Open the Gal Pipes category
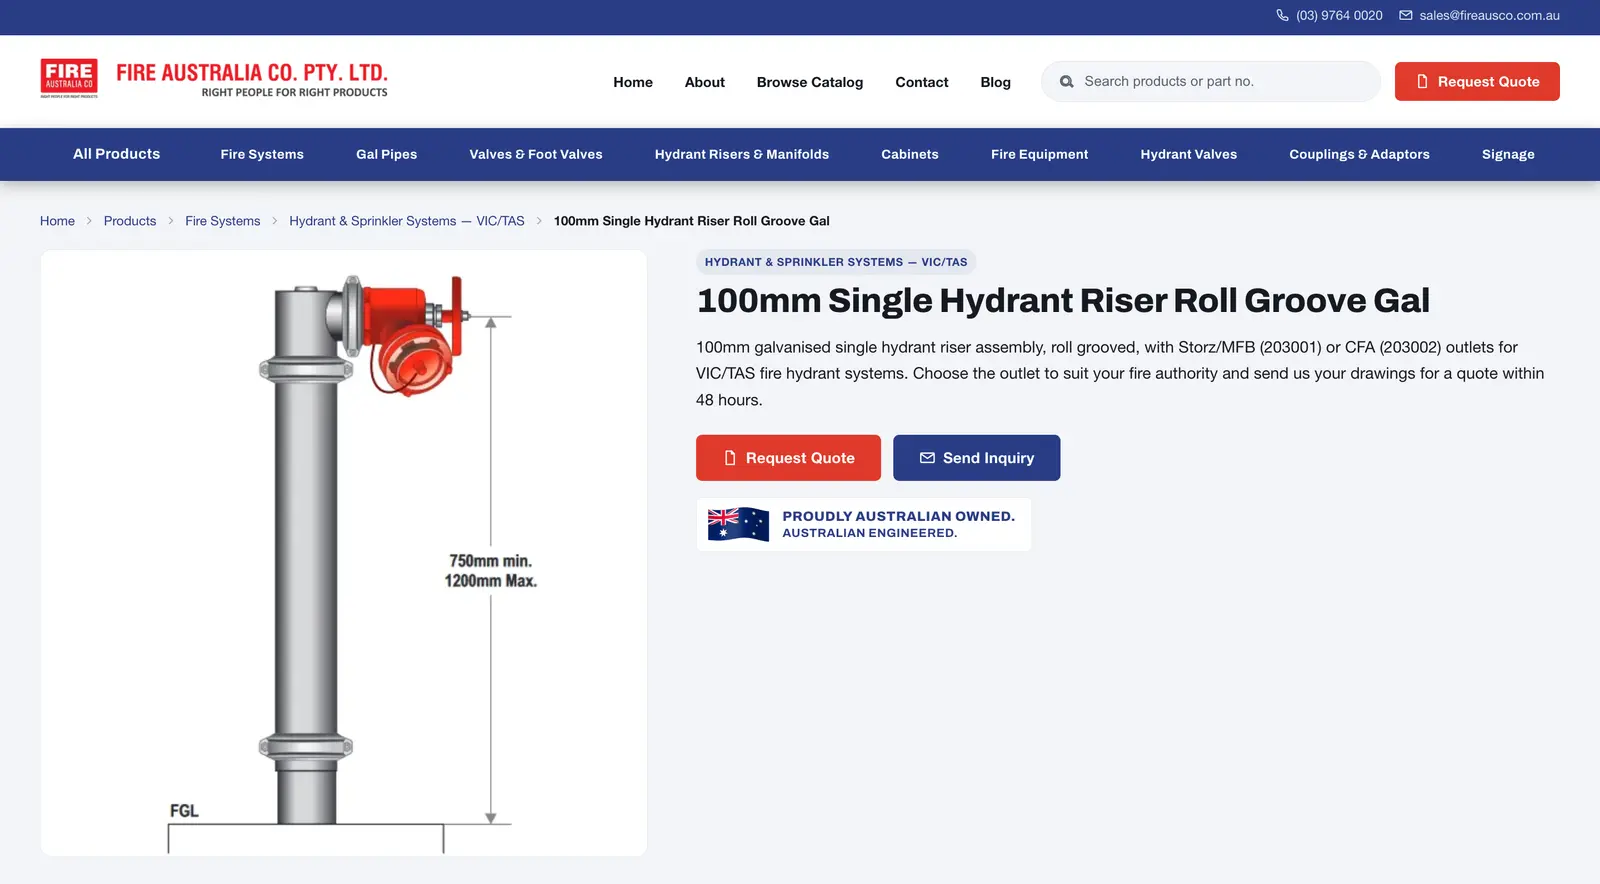 [386, 154]
